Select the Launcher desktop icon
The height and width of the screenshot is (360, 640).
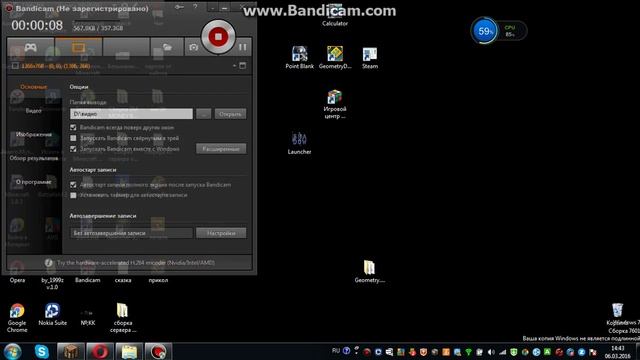(x=299, y=143)
